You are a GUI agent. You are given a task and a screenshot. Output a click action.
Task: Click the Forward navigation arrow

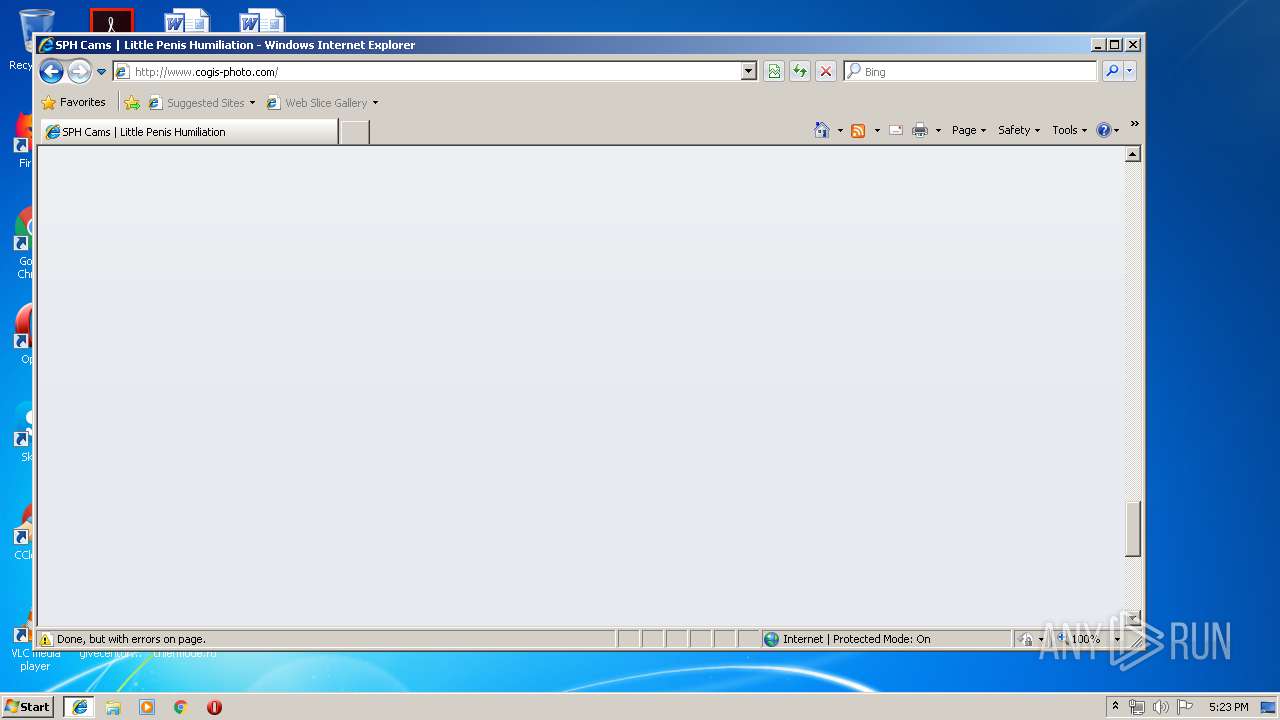pyautogui.click(x=79, y=71)
